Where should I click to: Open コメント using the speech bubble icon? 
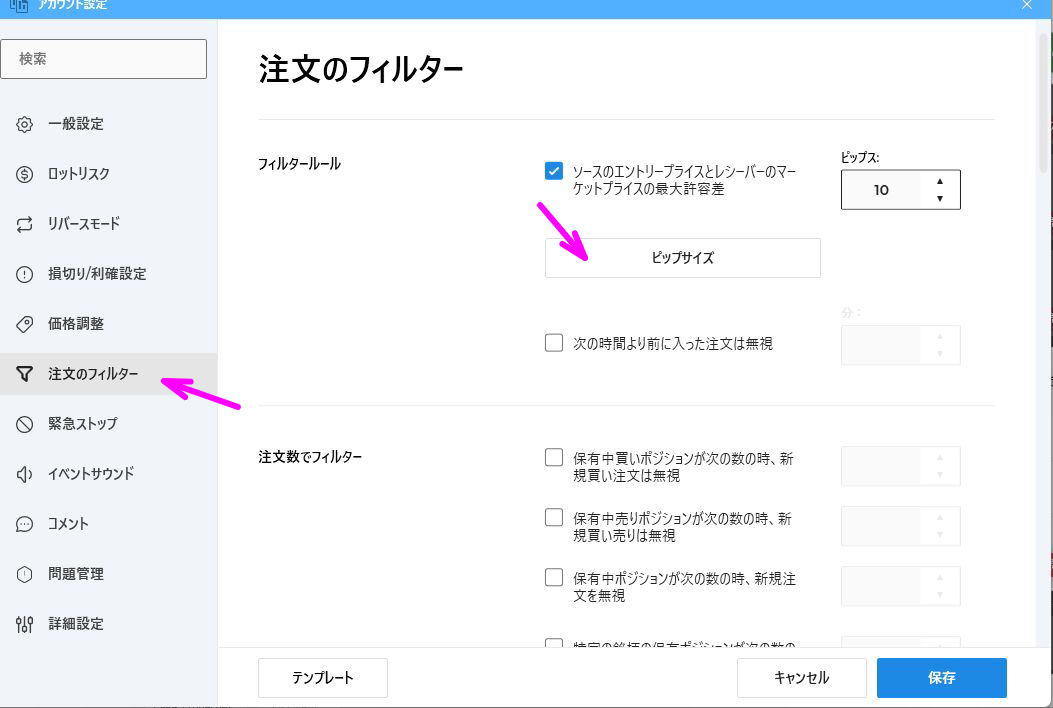coord(24,523)
